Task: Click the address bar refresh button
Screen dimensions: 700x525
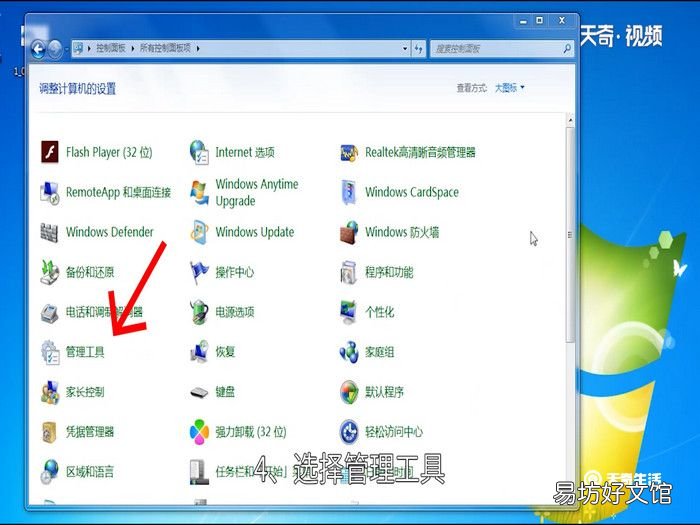Action: (418, 49)
